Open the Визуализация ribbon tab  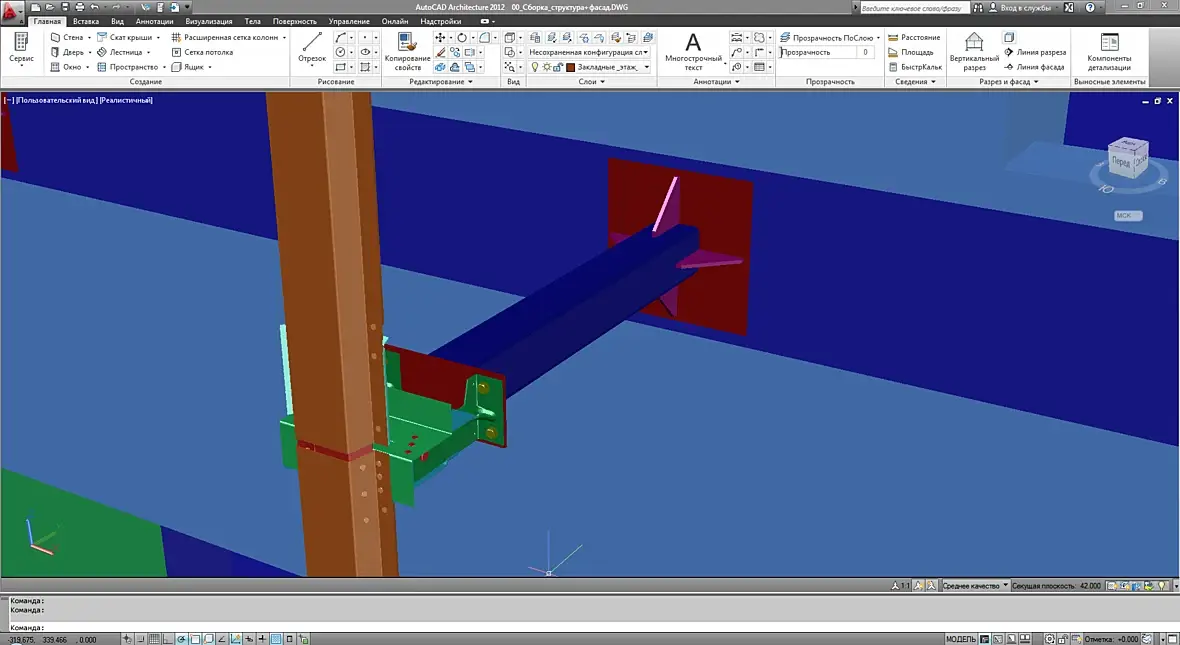point(208,21)
